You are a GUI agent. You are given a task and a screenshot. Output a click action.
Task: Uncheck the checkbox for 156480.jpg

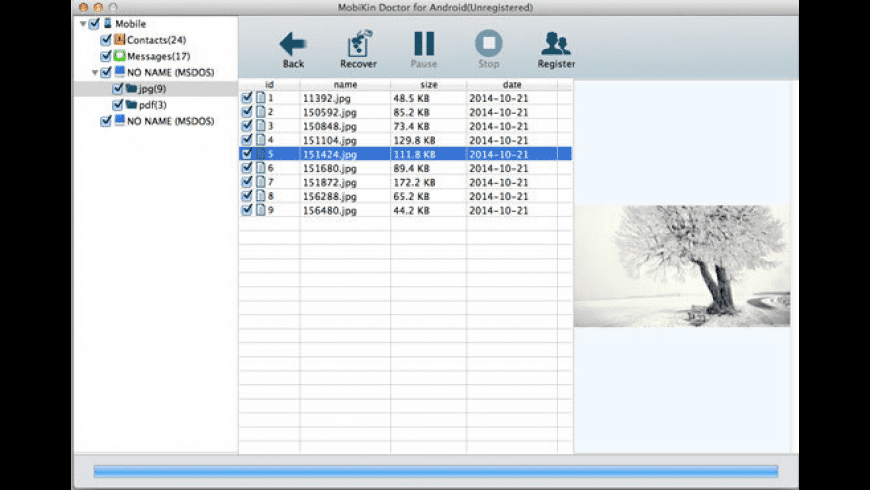tap(247, 210)
